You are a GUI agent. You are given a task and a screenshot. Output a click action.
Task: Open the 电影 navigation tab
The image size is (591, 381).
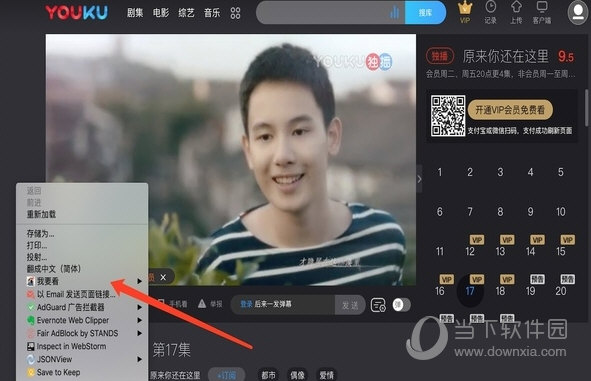tap(161, 13)
